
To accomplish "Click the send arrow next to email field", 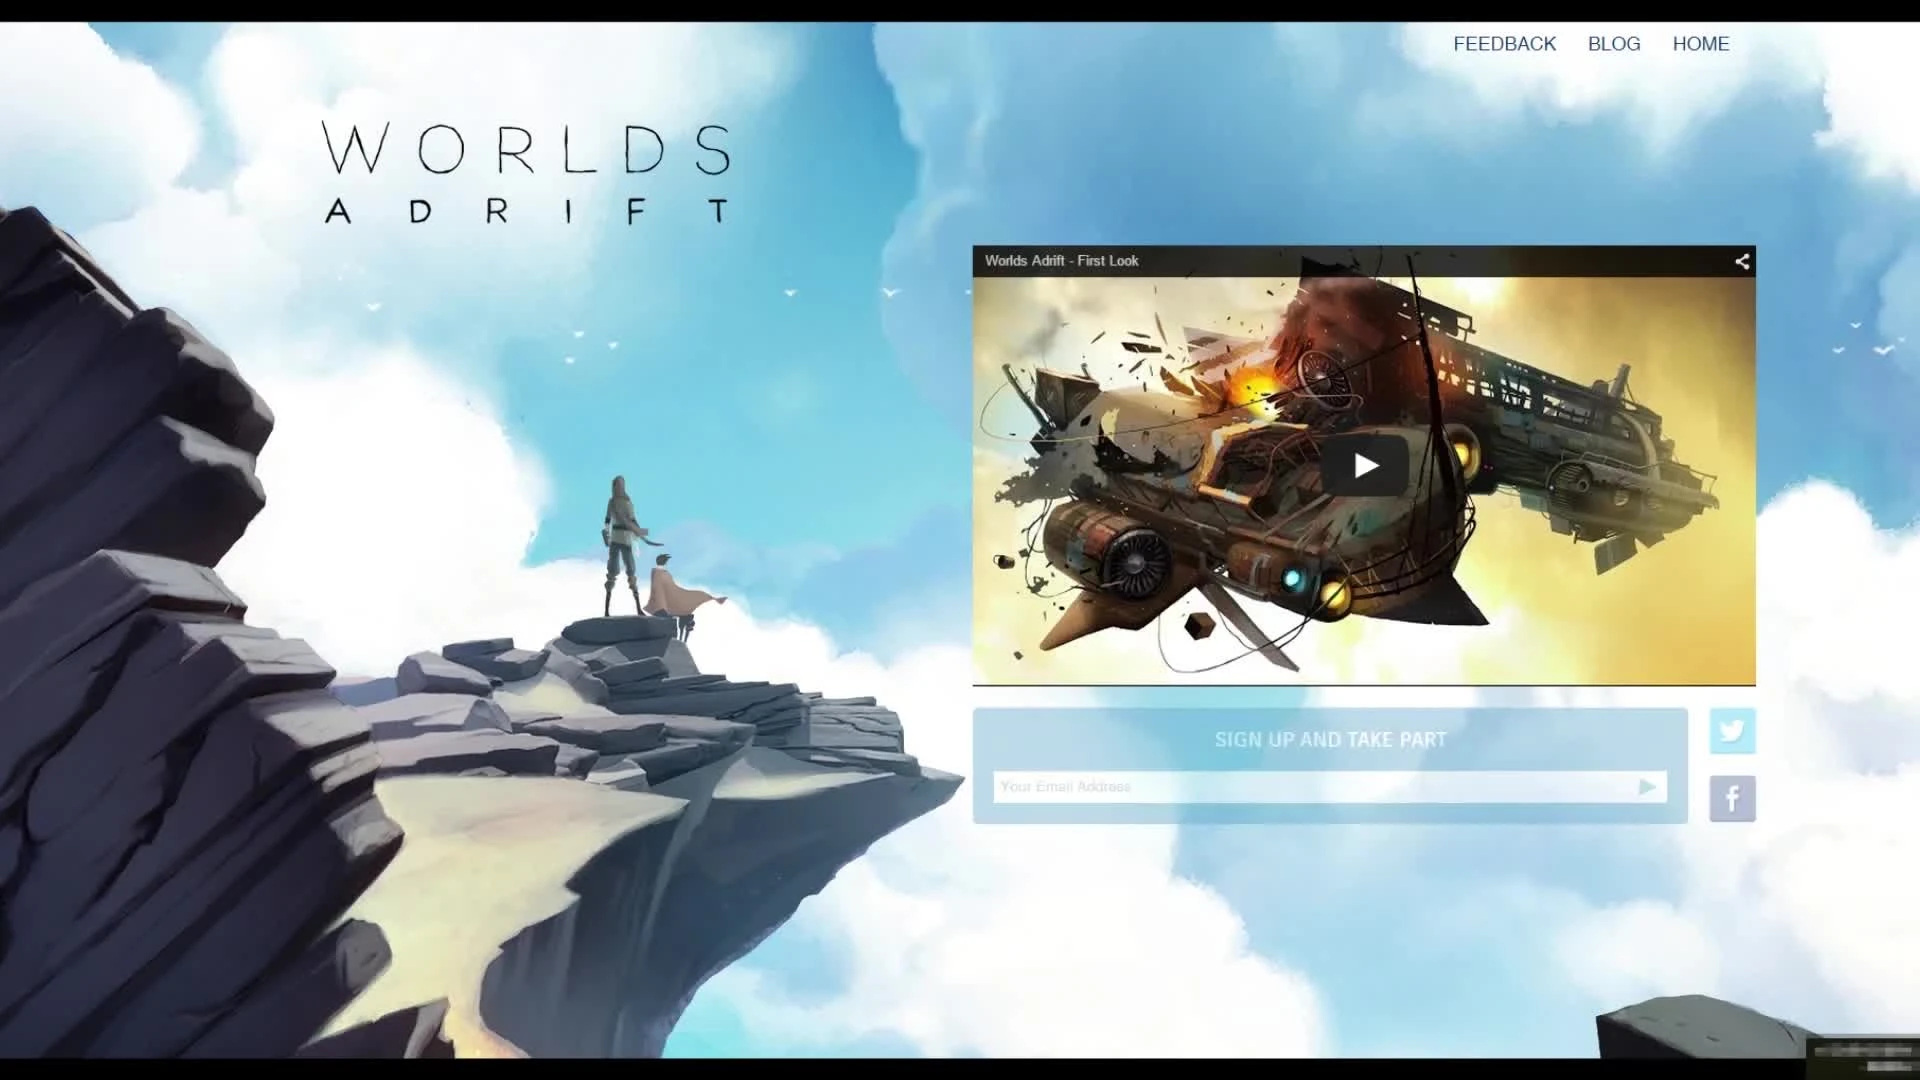I will pos(1647,787).
